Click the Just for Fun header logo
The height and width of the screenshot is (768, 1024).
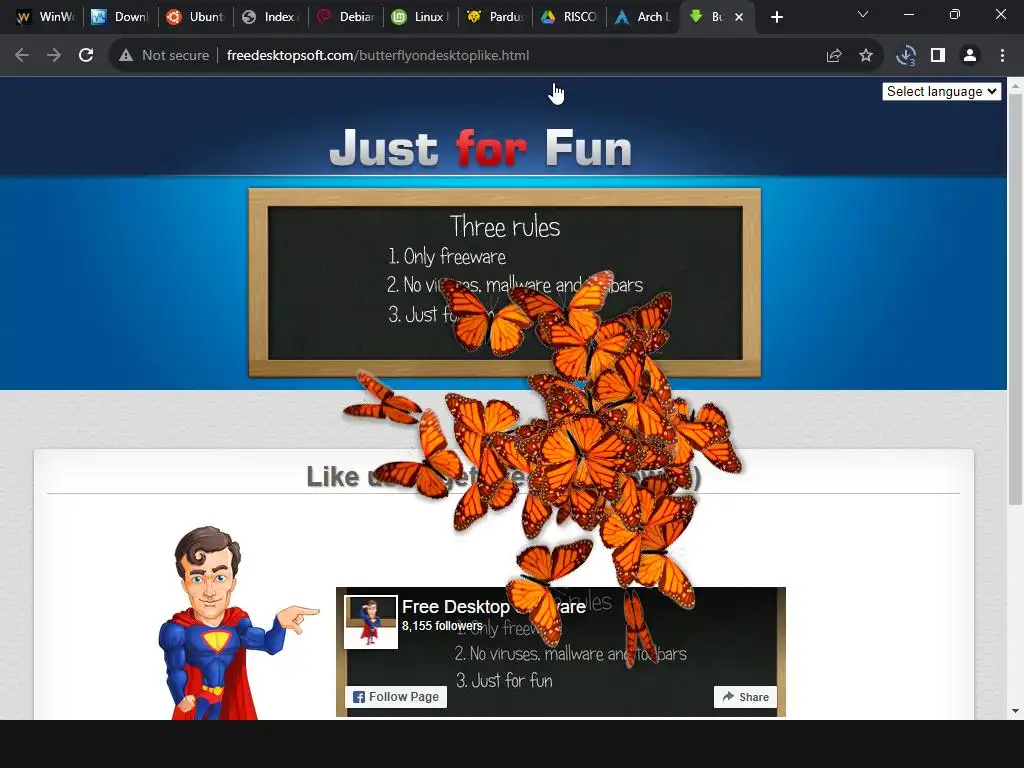[x=481, y=148]
